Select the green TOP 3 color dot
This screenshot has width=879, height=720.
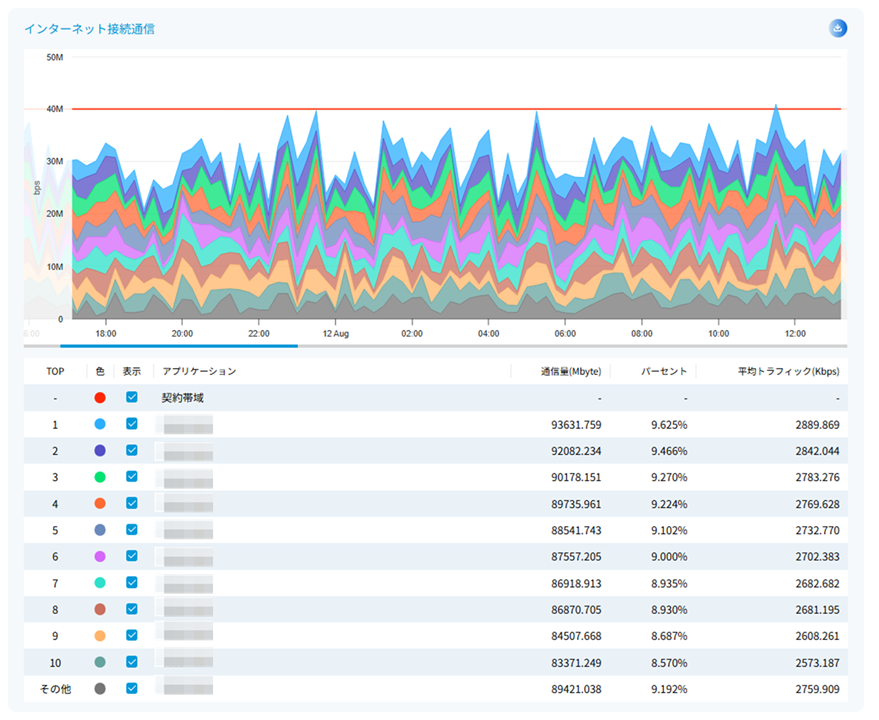click(x=100, y=477)
